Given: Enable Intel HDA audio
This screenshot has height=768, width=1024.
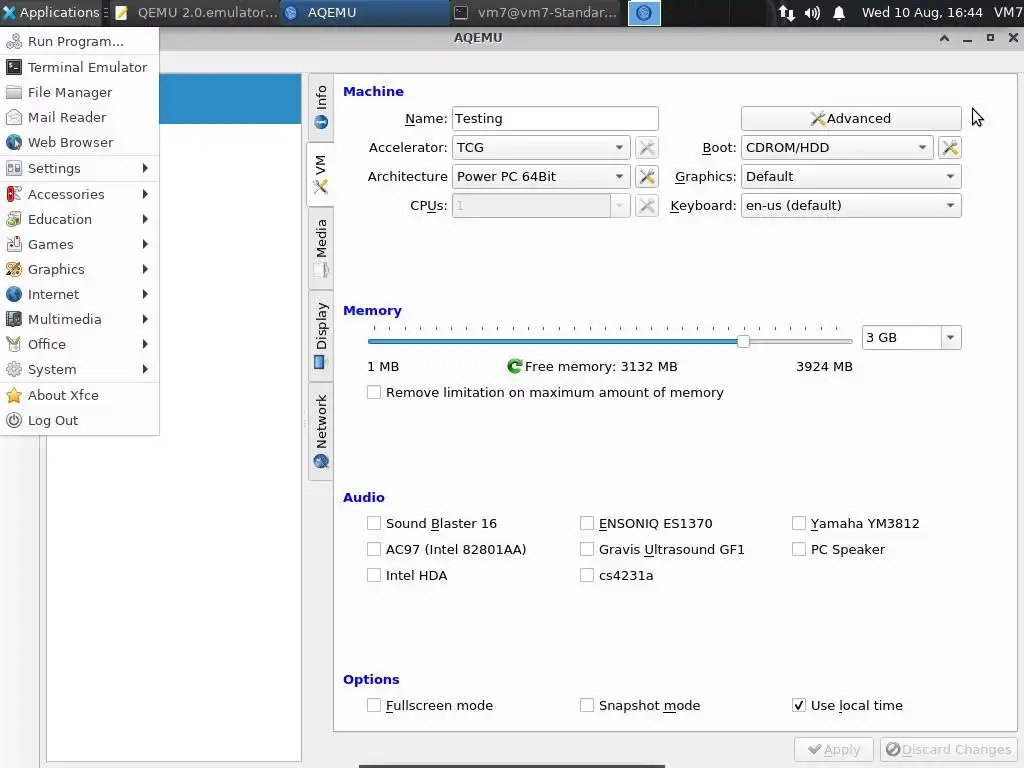Looking at the screenshot, I should point(374,575).
